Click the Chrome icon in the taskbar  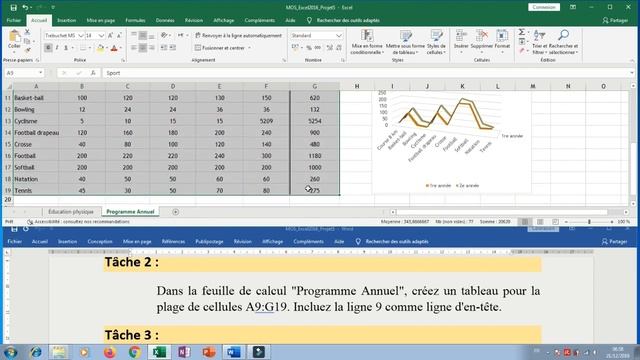134,352
